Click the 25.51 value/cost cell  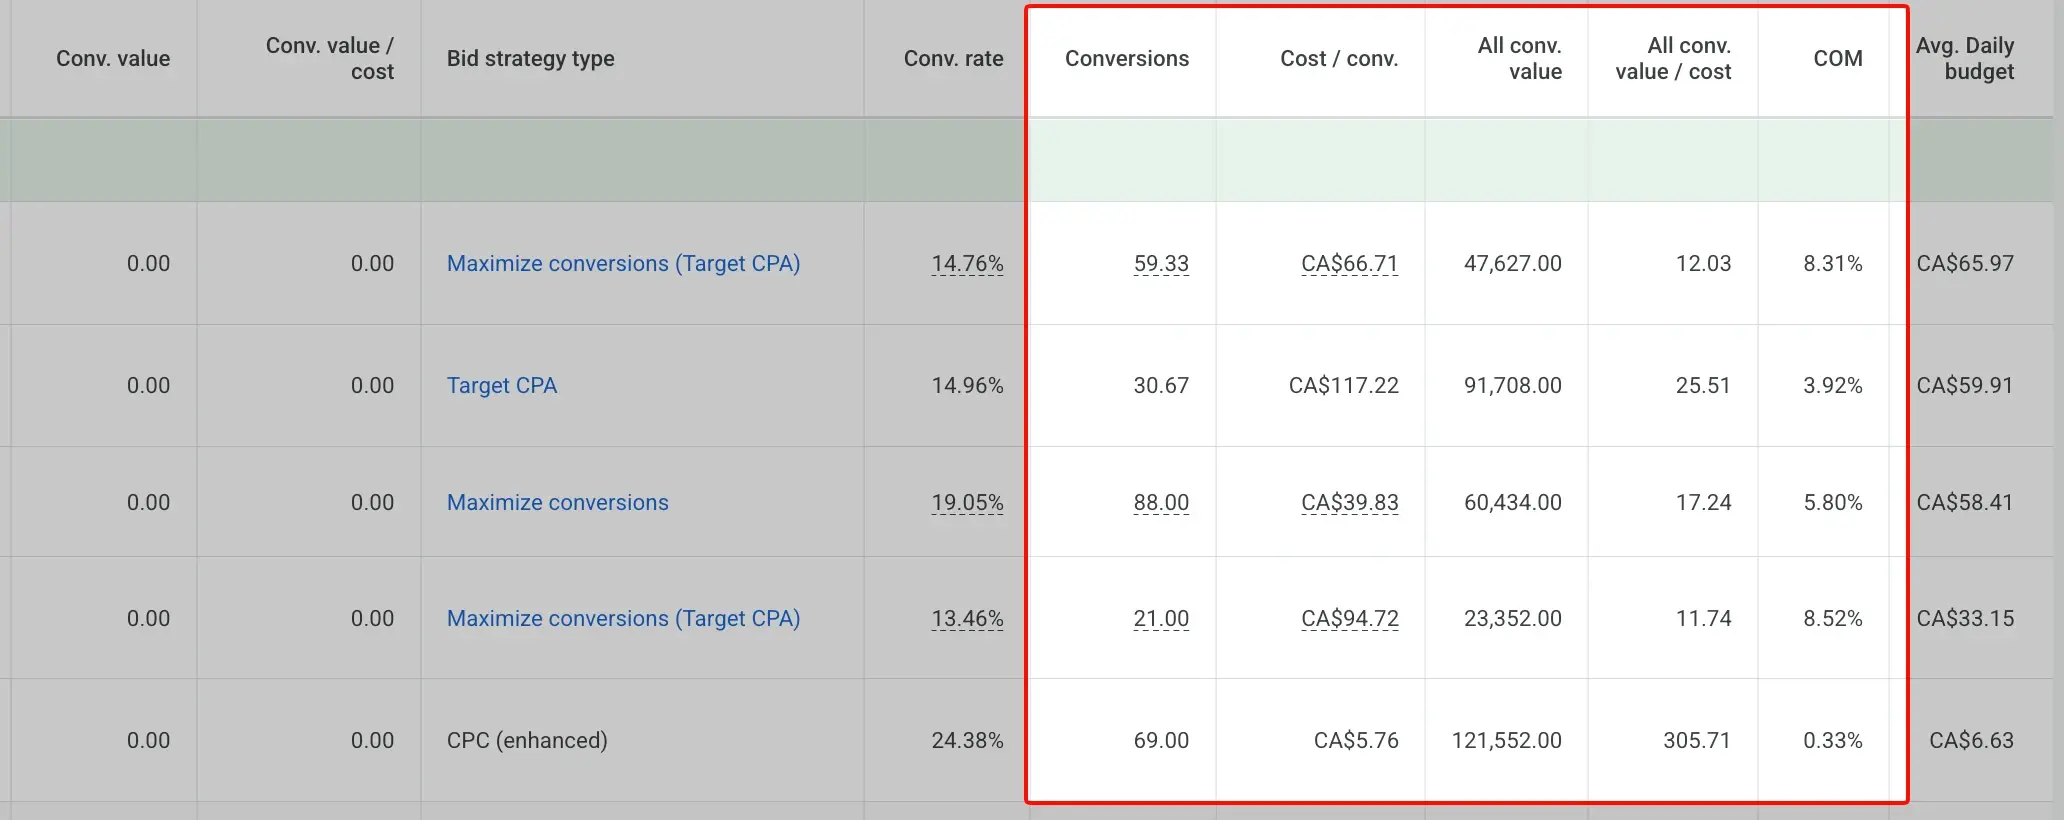click(x=1704, y=385)
